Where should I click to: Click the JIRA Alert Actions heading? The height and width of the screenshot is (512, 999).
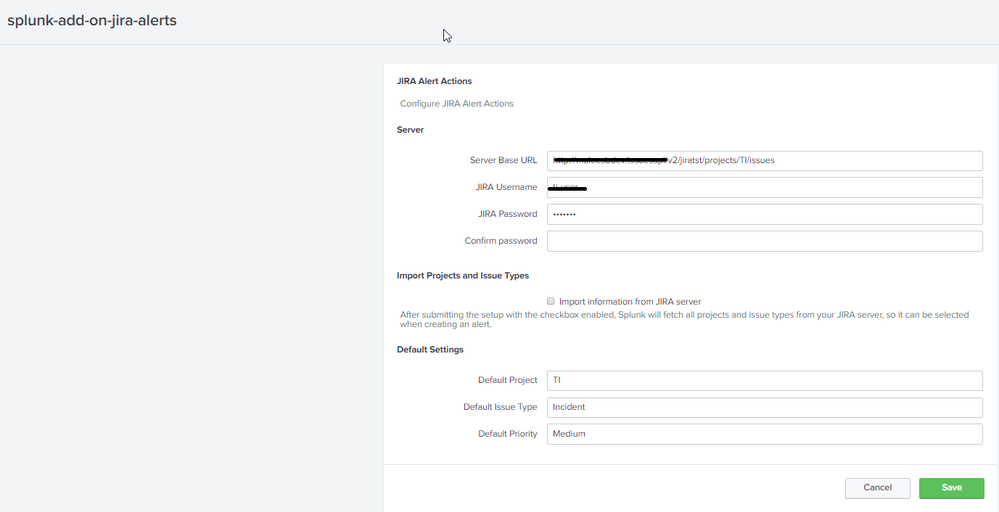coord(434,81)
